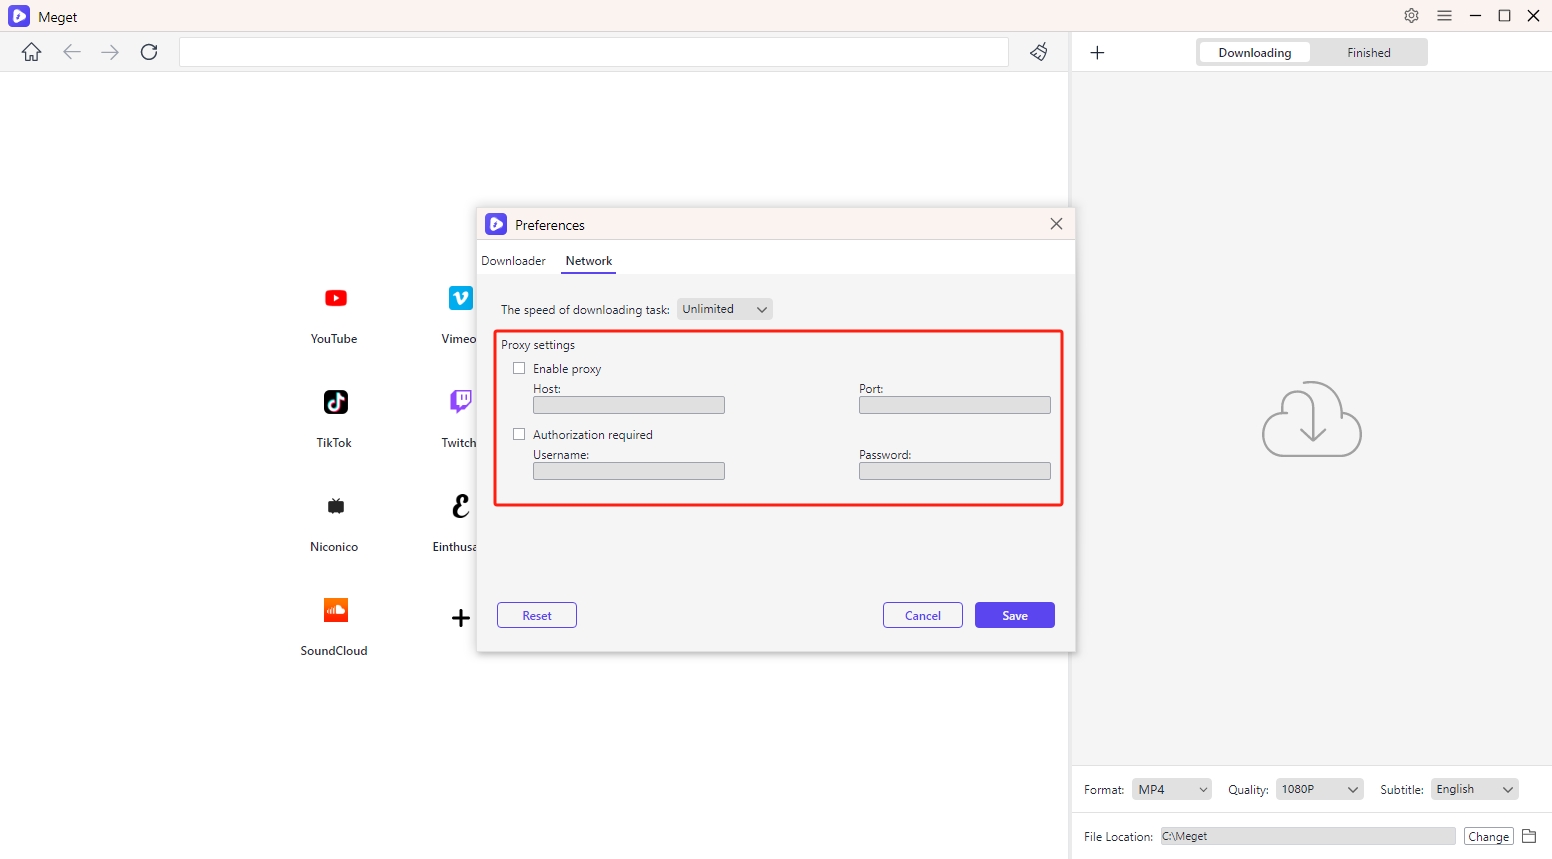
Task: Switch to Downloading tab
Action: pyautogui.click(x=1255, y=53)
